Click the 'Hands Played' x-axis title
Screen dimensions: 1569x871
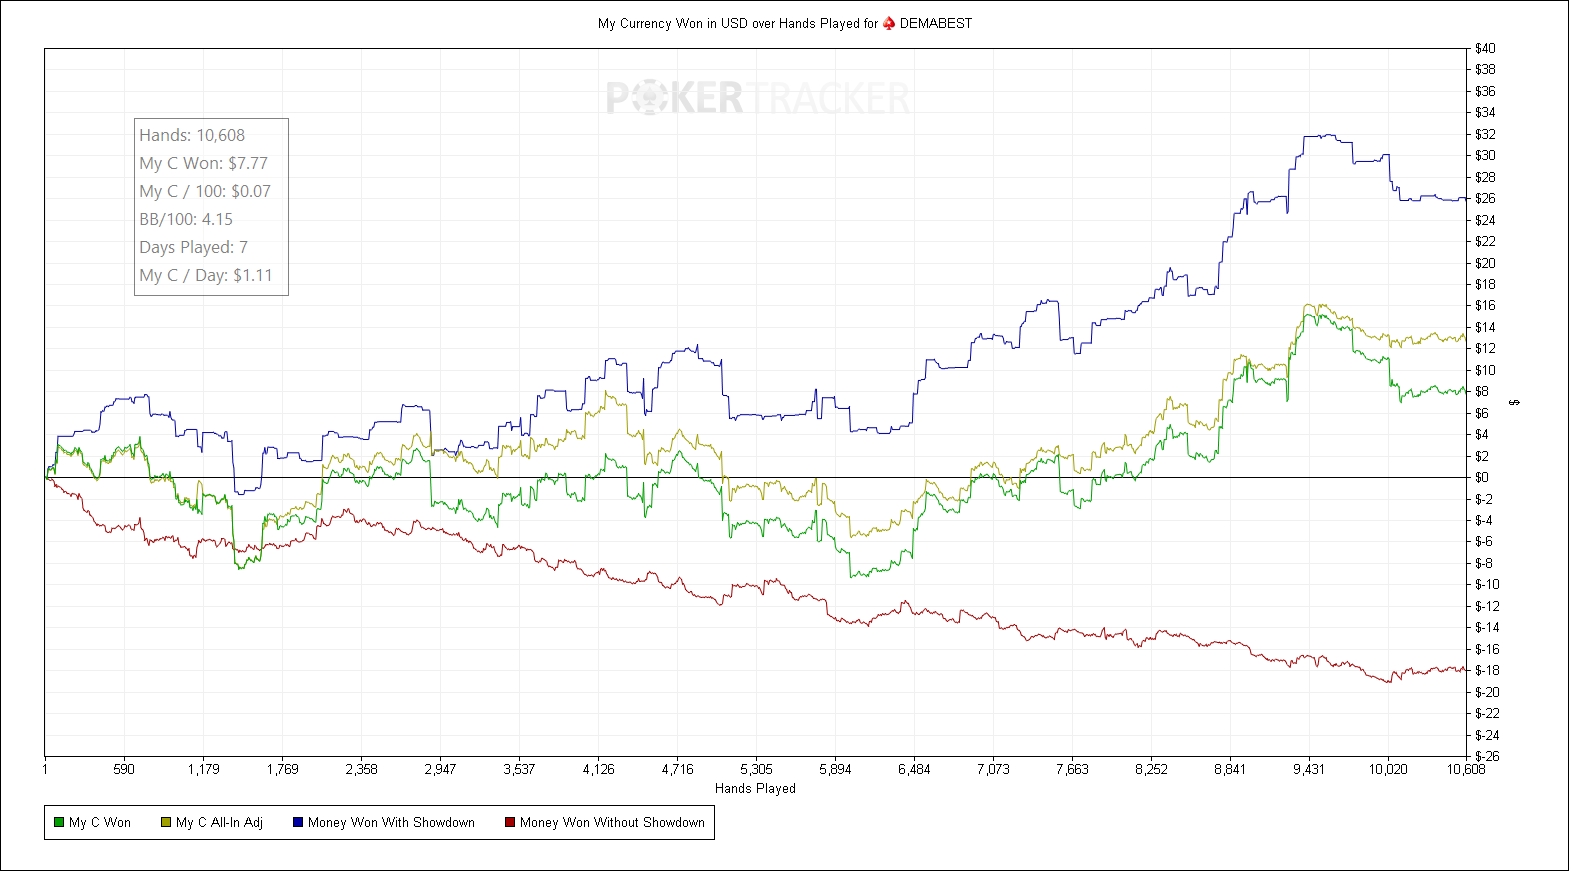coord(755,788)
